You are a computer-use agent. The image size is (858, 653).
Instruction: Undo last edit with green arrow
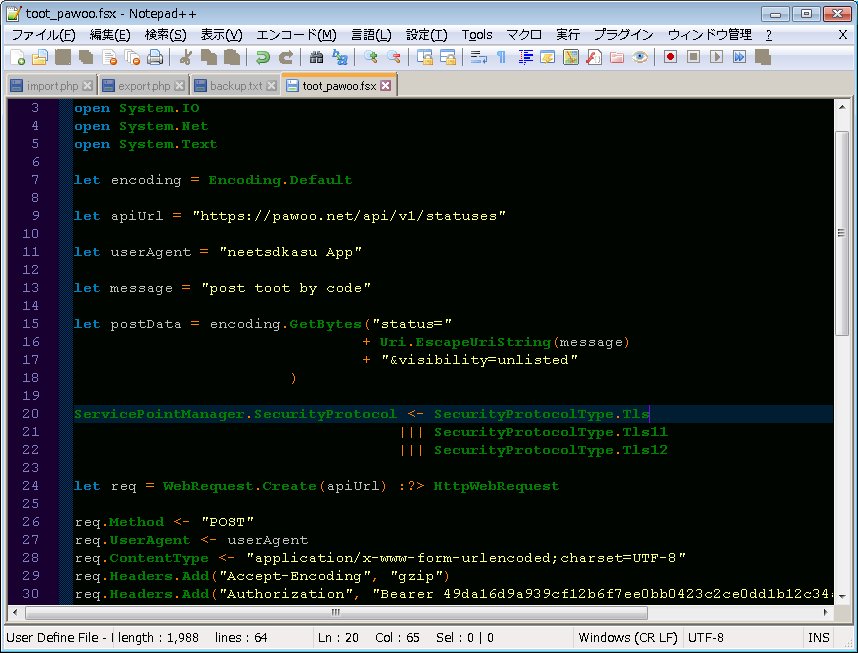(x=263, y=57)
